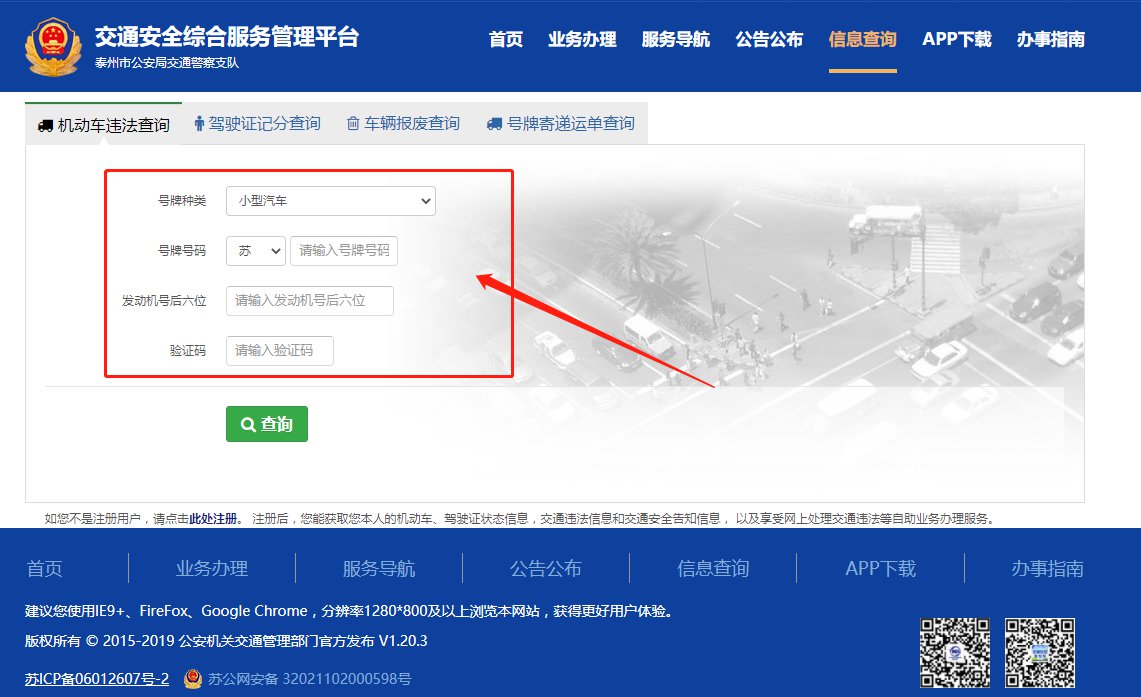Click the left QR code in footer
The width and height of the screenshot is (1141, 697).
coord(955,653)
